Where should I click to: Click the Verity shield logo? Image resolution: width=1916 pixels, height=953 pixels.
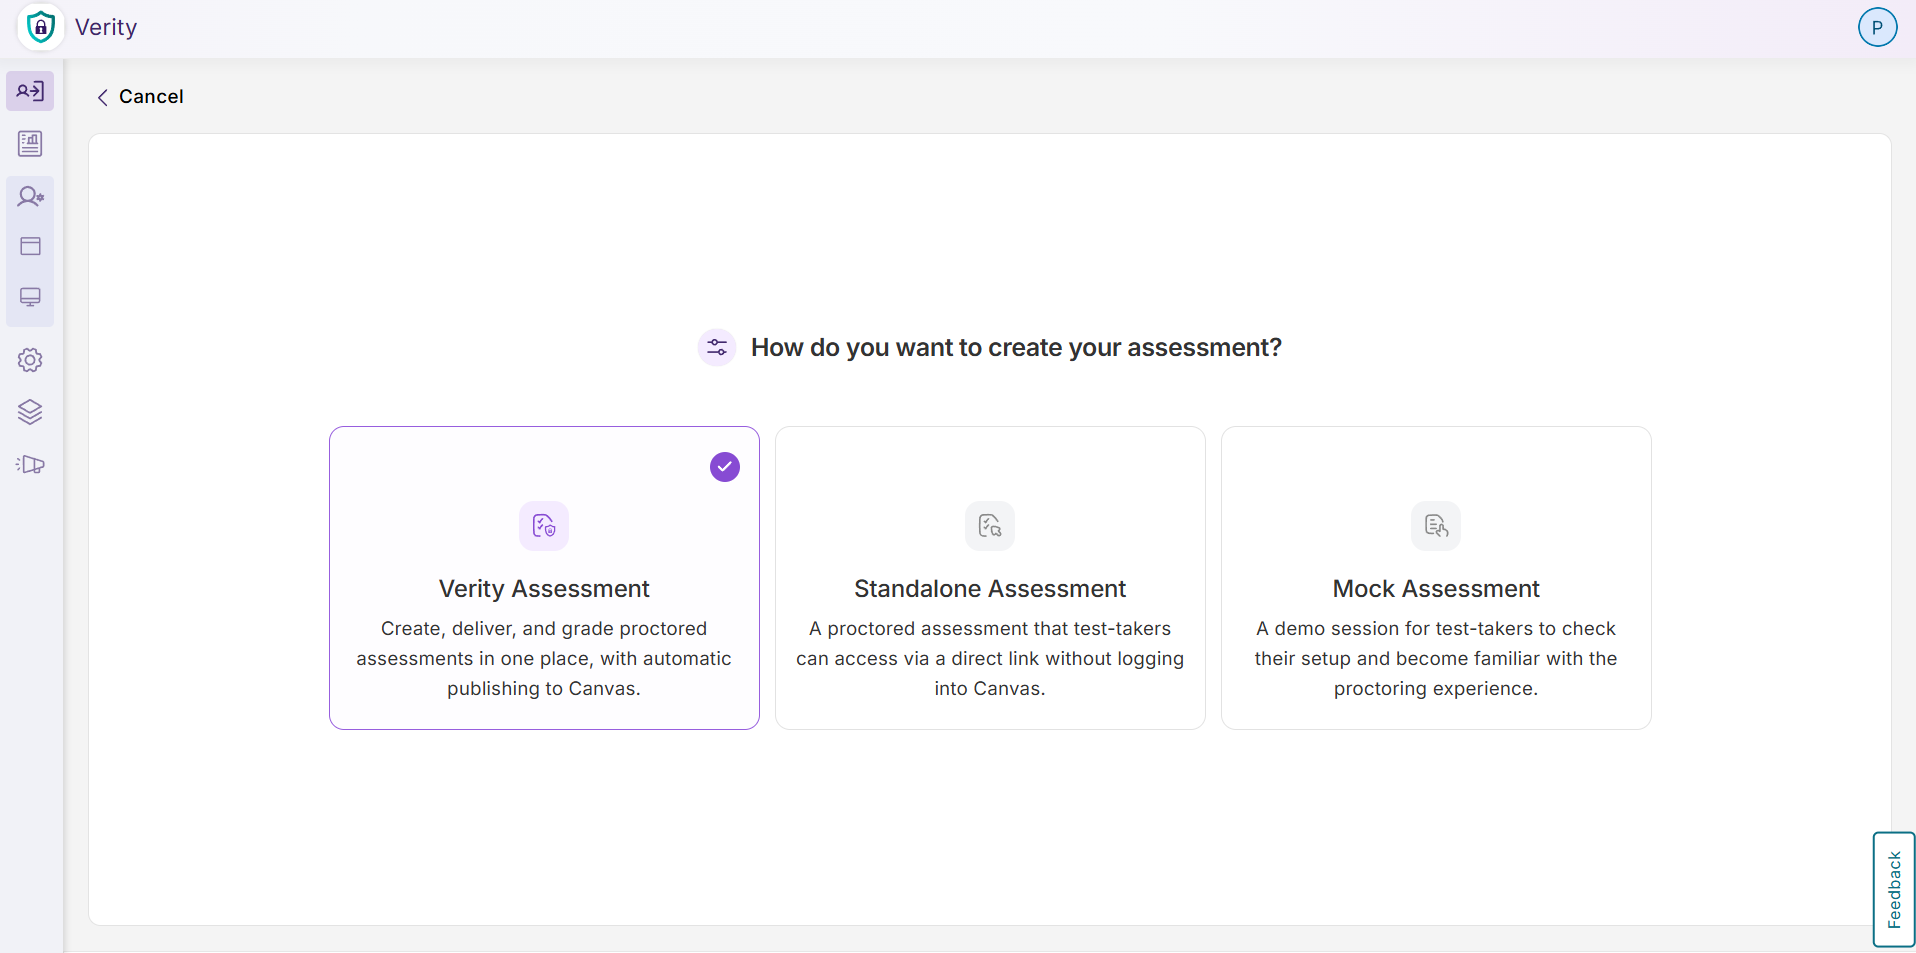tap(41, 27)
